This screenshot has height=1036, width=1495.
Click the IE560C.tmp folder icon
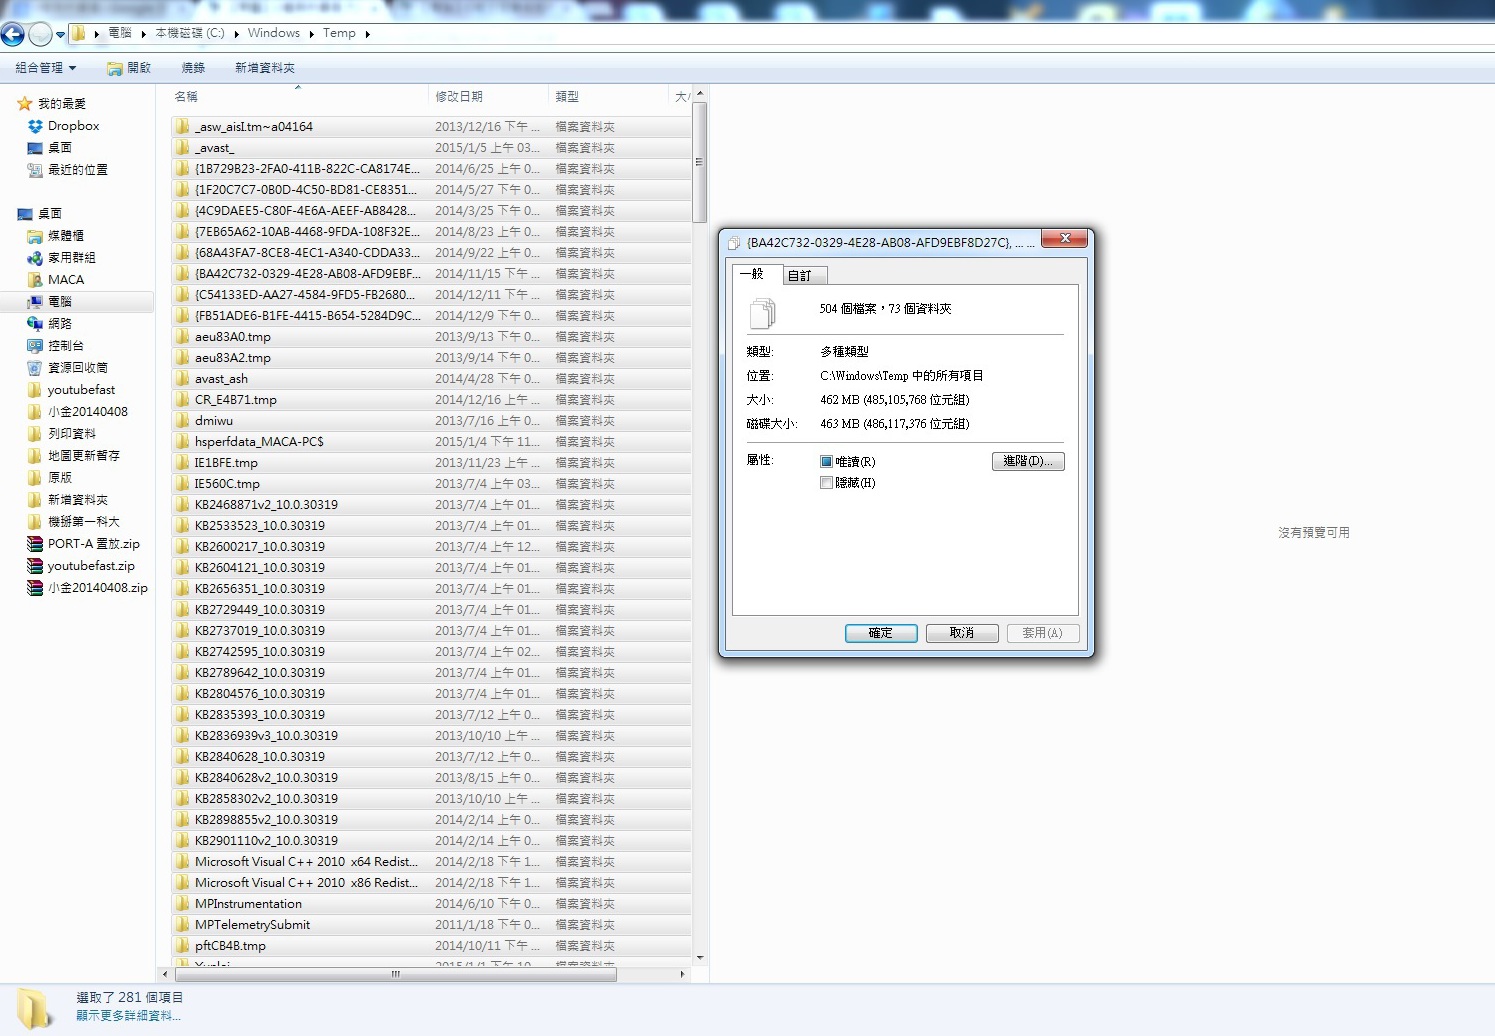click(x=182, y=484)
